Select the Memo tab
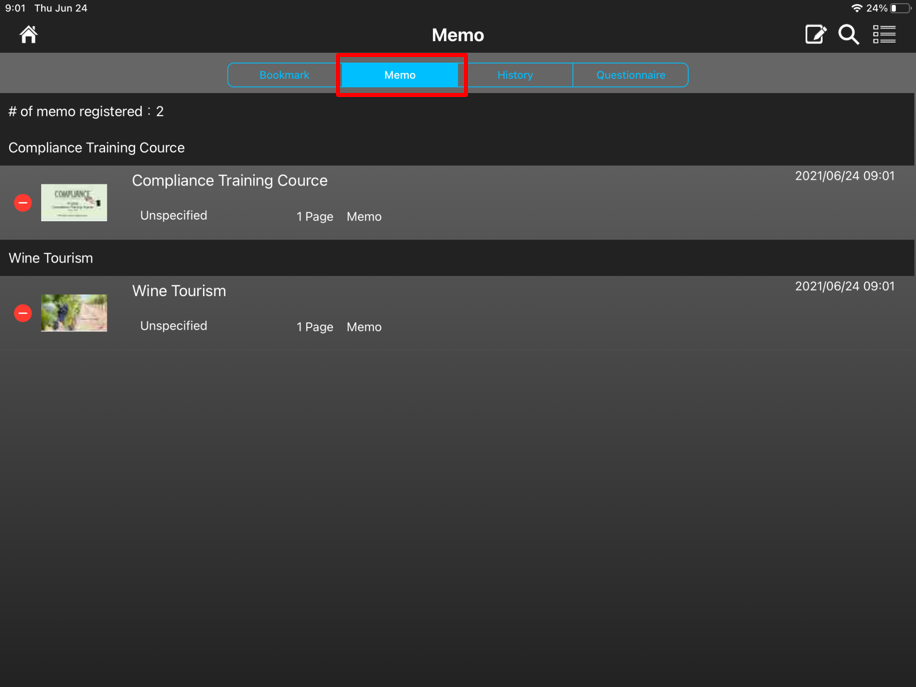Screen dimensions: 916x687 click(400, 75)
